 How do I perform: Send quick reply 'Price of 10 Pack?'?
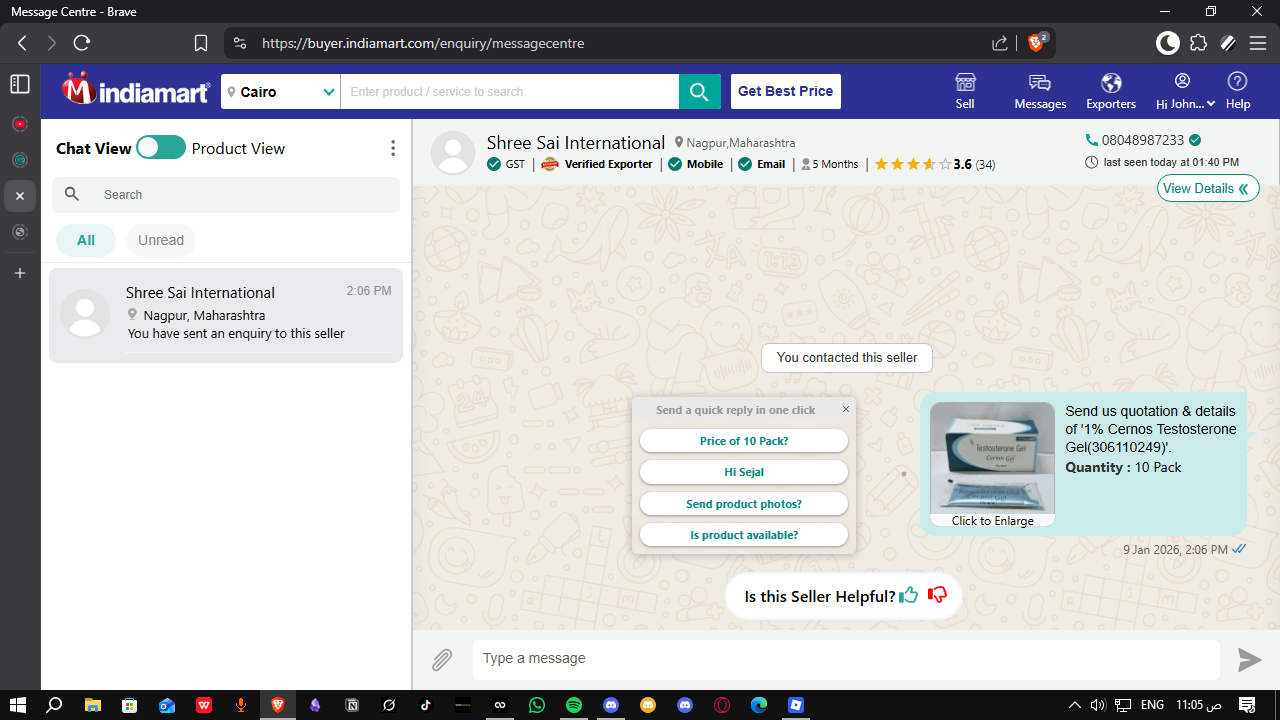(x=744, y=441)
